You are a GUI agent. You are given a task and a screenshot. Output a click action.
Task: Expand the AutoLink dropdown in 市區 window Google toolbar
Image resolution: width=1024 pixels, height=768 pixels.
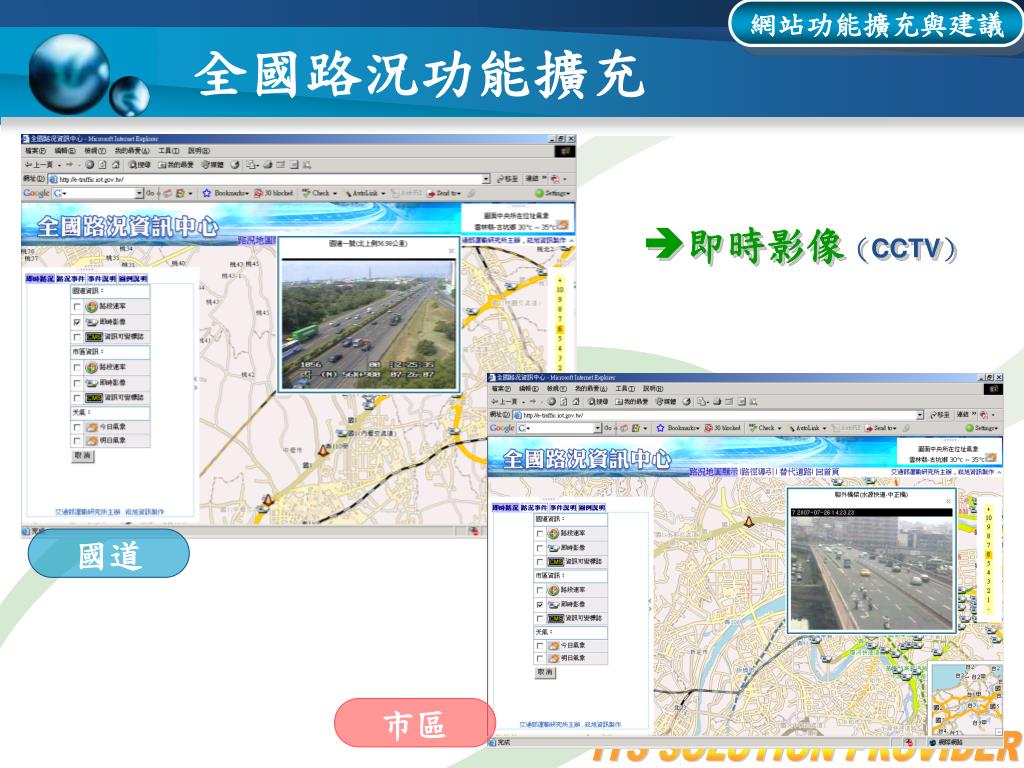(x=825, y=428)
